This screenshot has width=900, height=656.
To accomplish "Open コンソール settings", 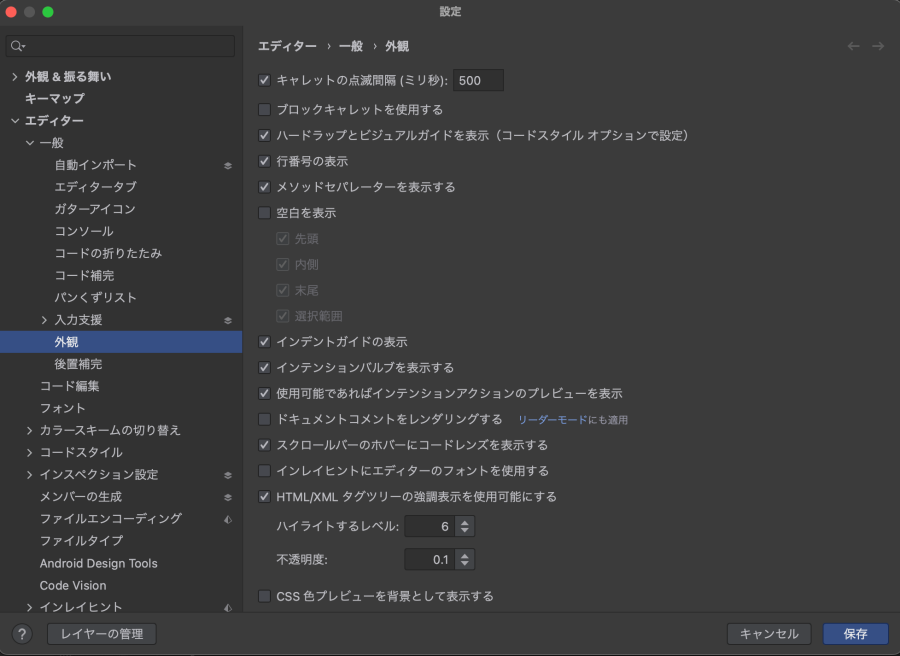I will tap(84, 231).
